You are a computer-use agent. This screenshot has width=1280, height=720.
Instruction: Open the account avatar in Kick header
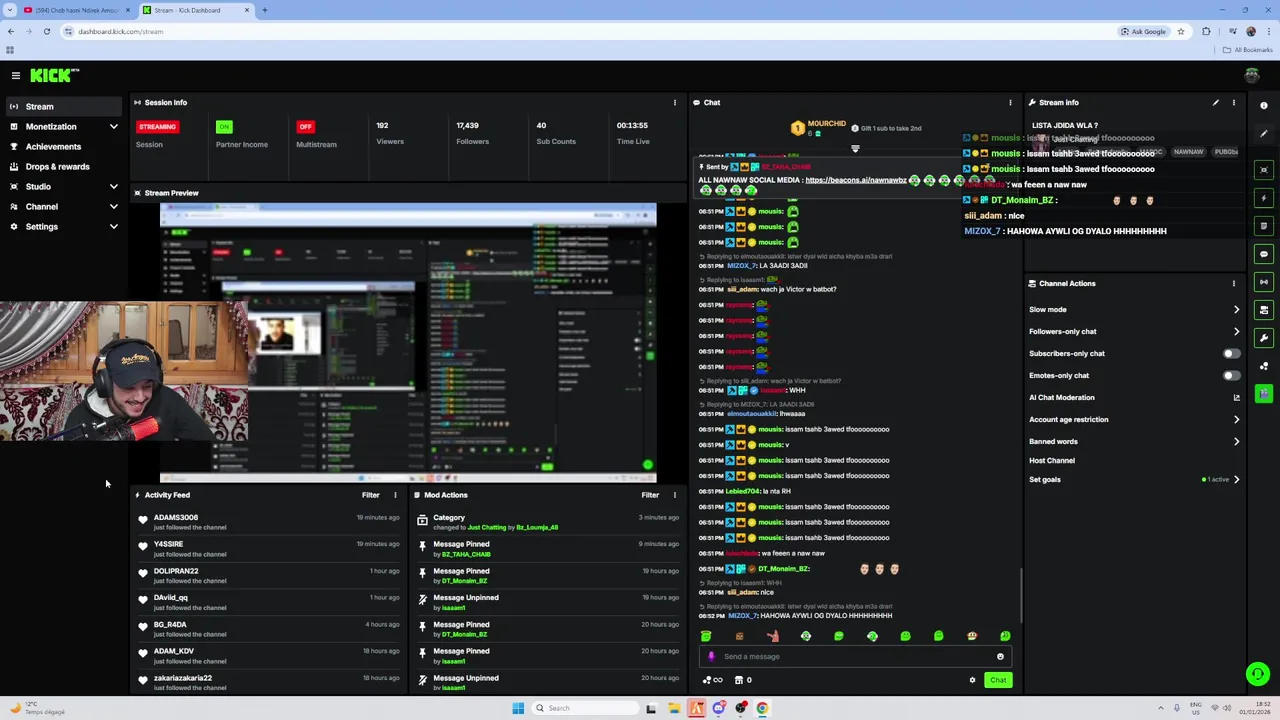(x=1252, y=75)
